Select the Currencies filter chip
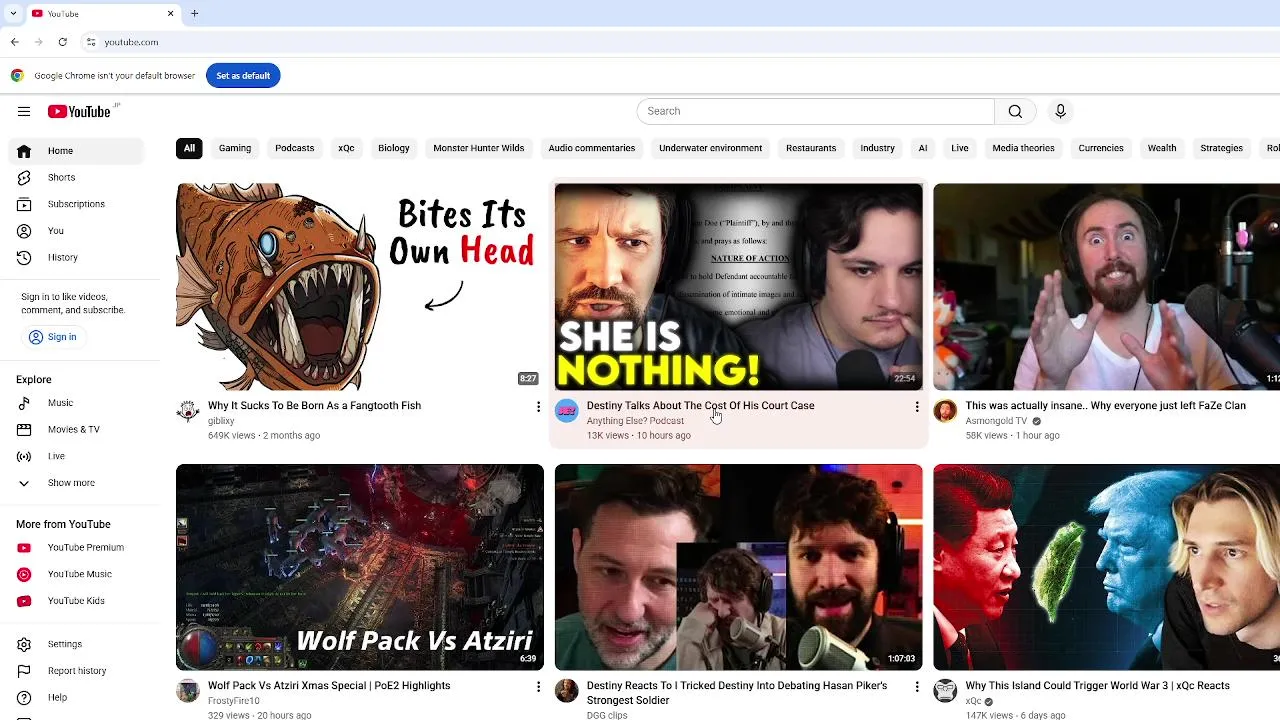The image size is (1280, 720). tap(1101, 148)
